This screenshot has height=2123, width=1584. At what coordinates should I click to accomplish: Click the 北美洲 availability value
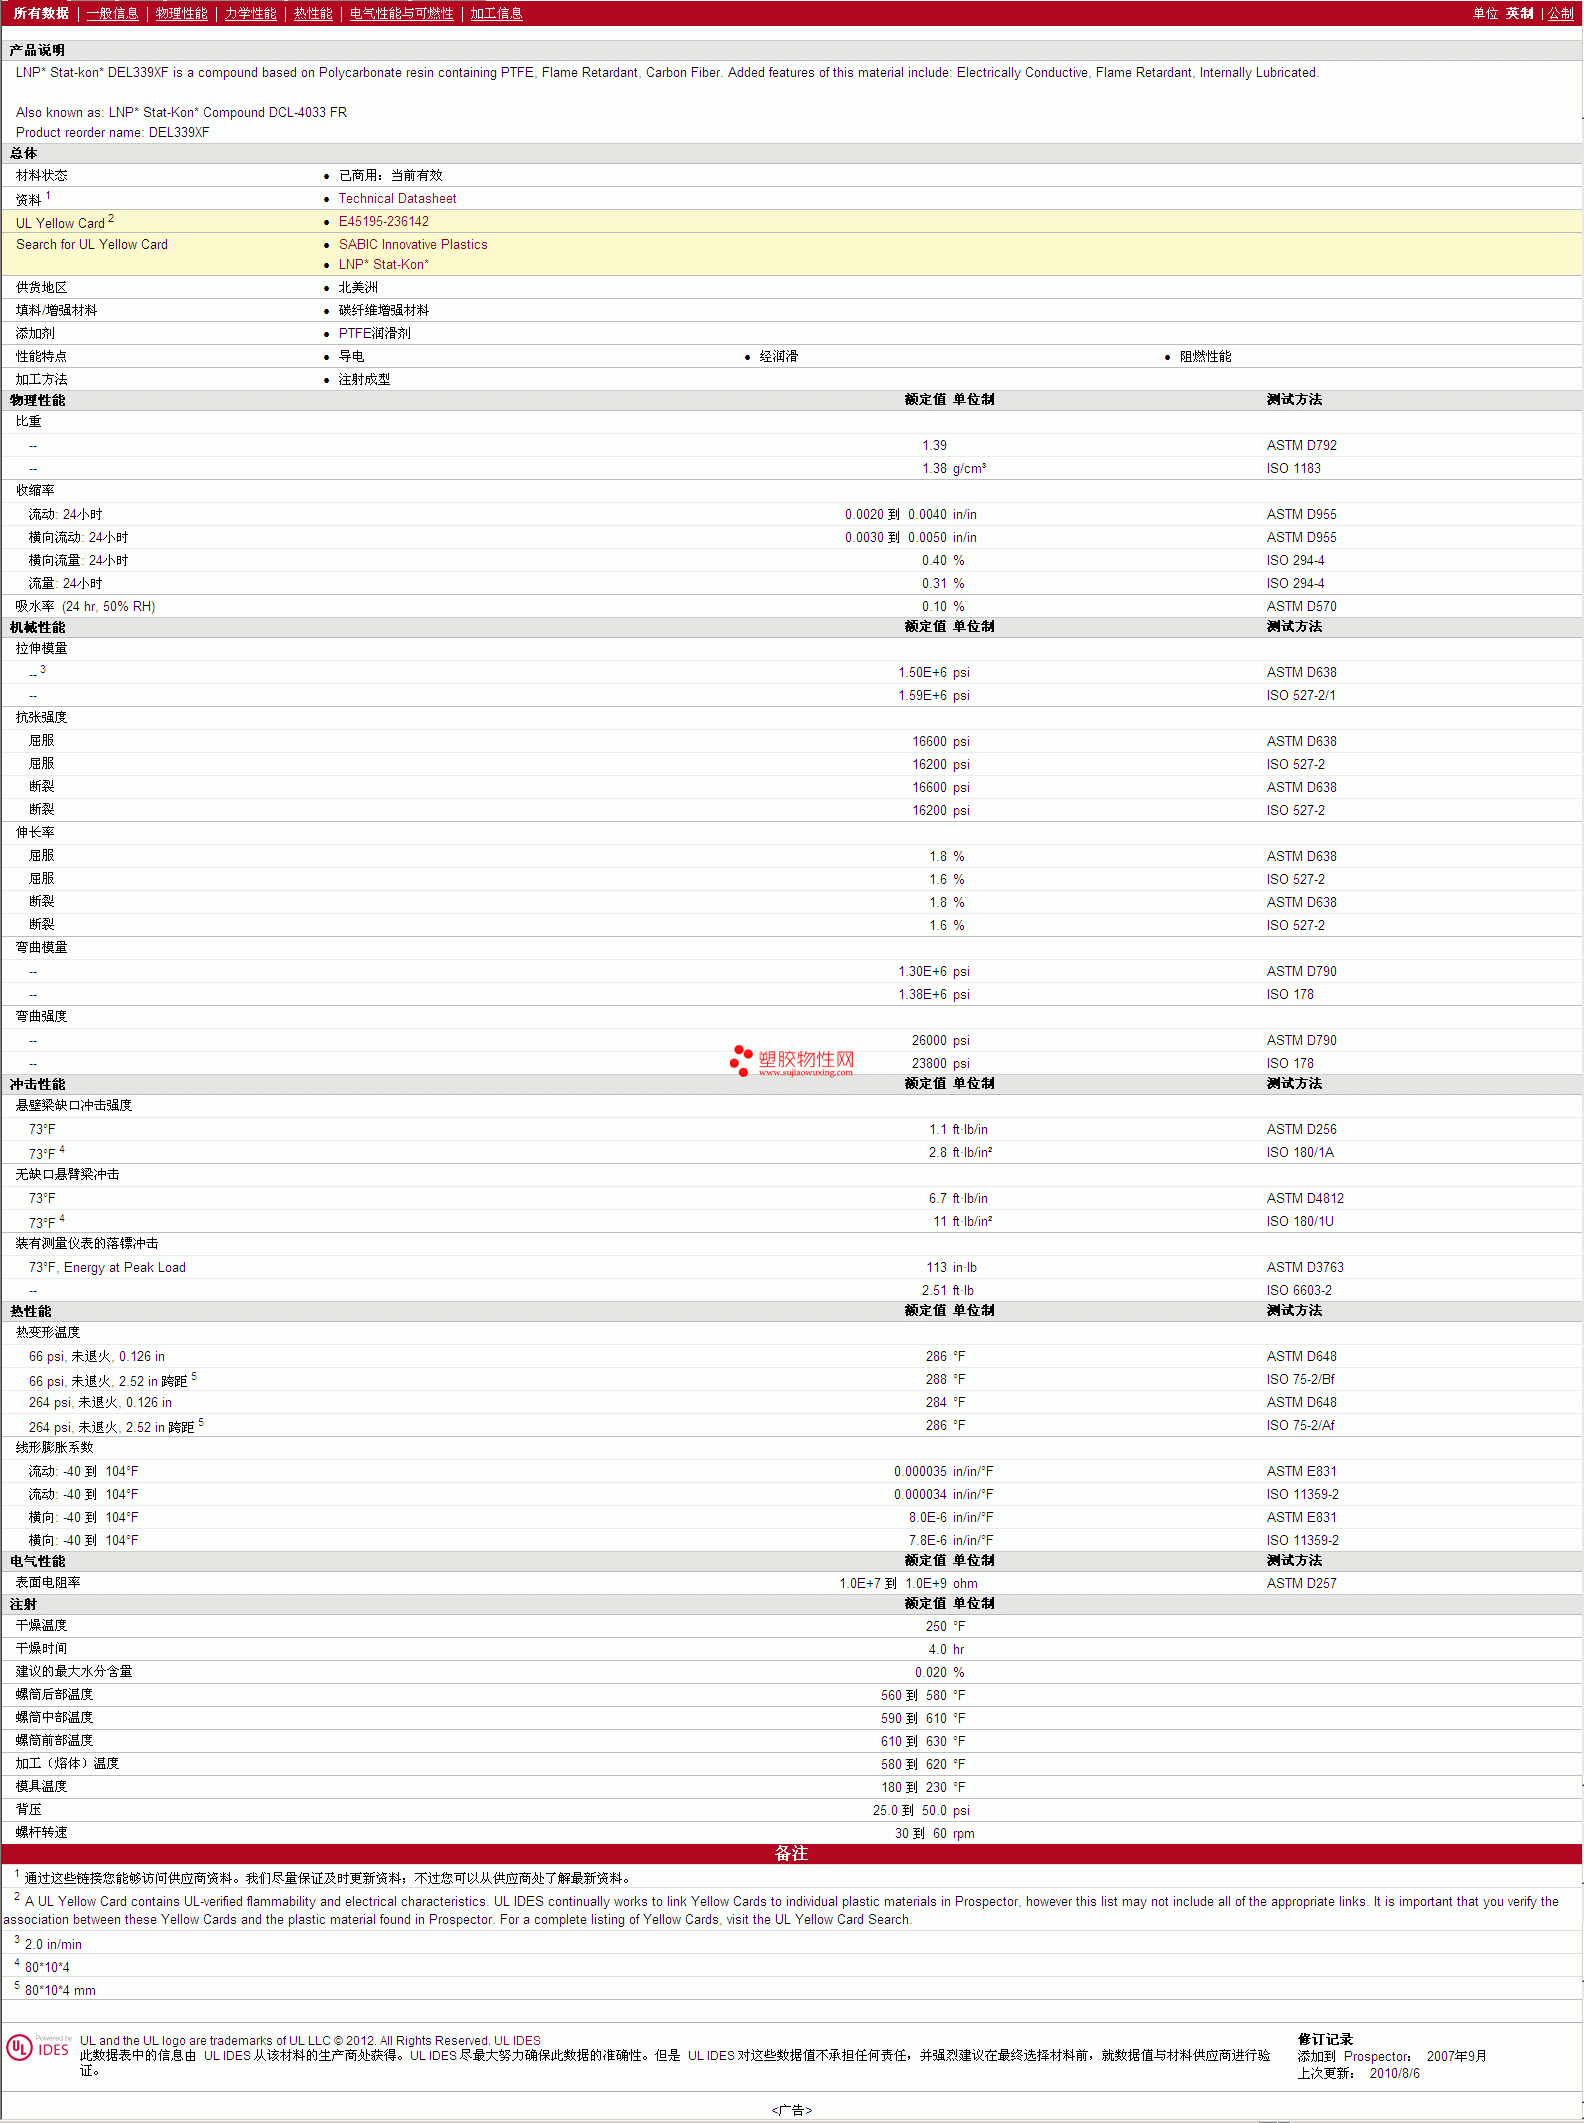[358, 288]
